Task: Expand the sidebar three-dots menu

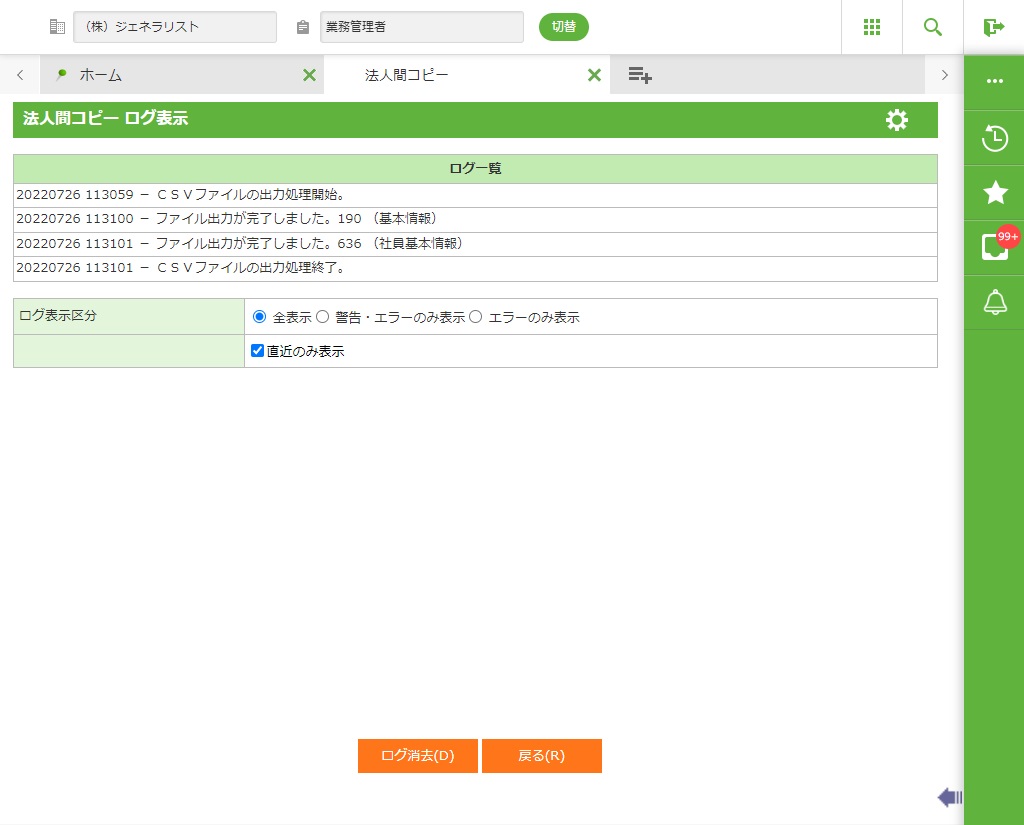Action: tap(994, 81)
